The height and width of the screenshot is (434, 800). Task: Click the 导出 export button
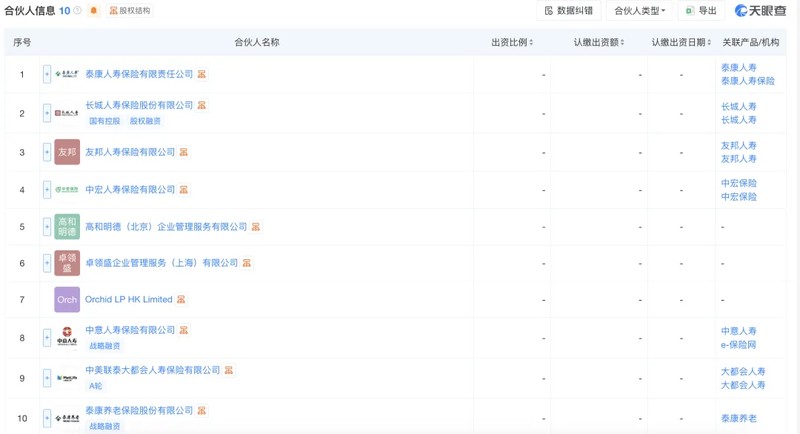point(701,11)
